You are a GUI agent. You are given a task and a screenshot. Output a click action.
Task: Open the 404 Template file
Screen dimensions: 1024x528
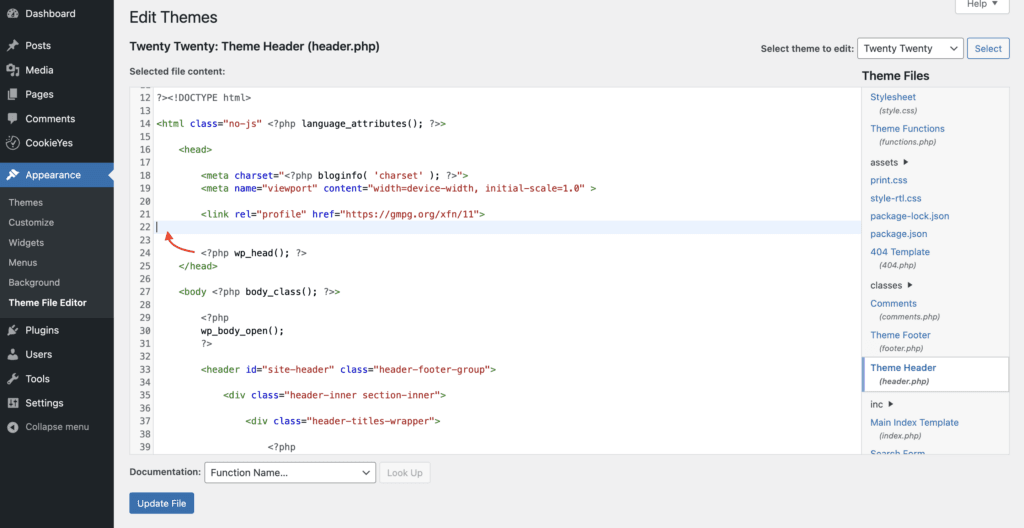point(900,252)
